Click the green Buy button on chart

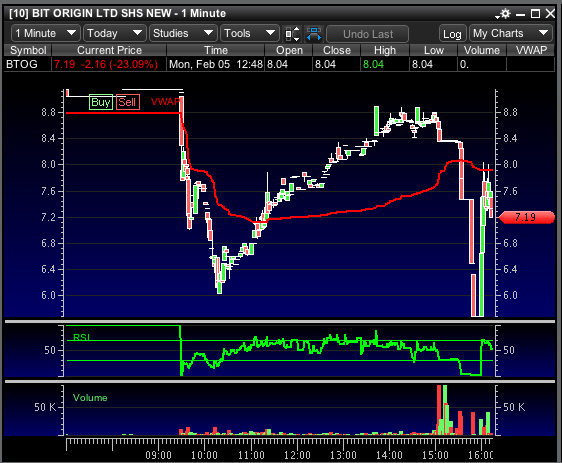click(101, 102)
